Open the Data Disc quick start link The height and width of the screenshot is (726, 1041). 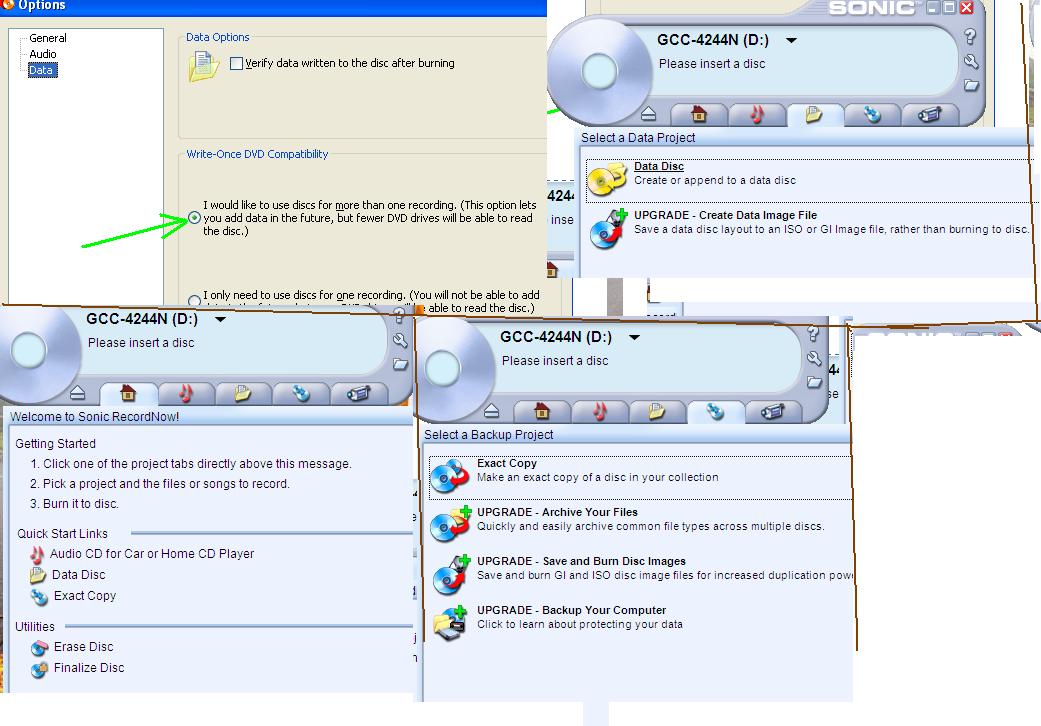[x=78, y=575]
